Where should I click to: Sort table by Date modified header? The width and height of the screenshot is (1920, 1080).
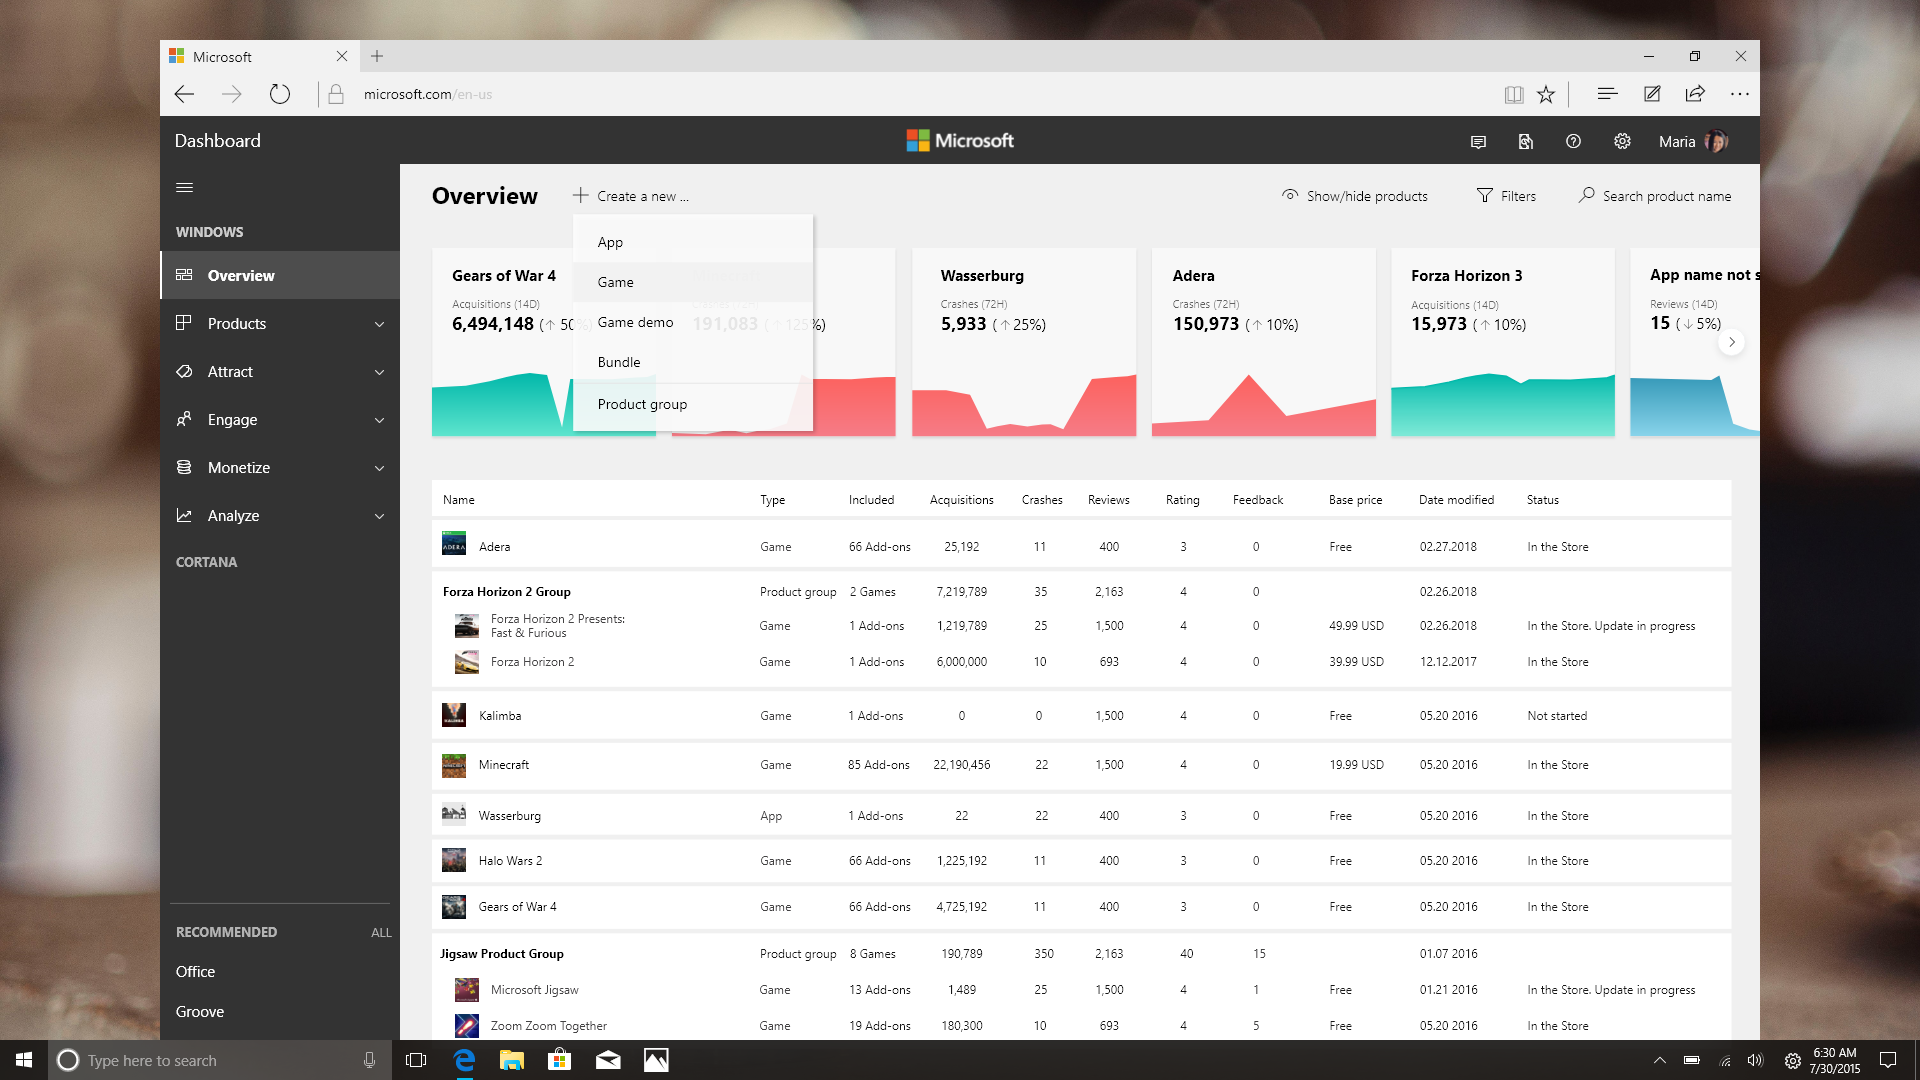click(1456, 500)
